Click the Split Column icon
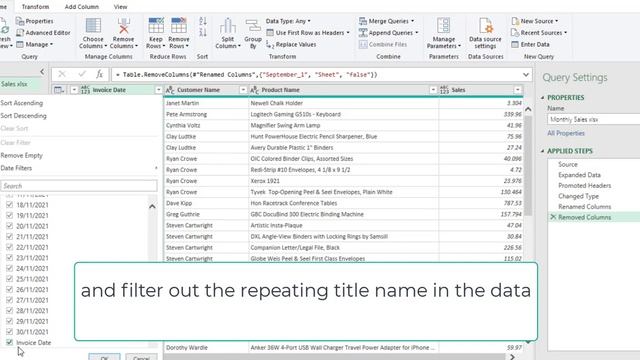 pos(227,26)
